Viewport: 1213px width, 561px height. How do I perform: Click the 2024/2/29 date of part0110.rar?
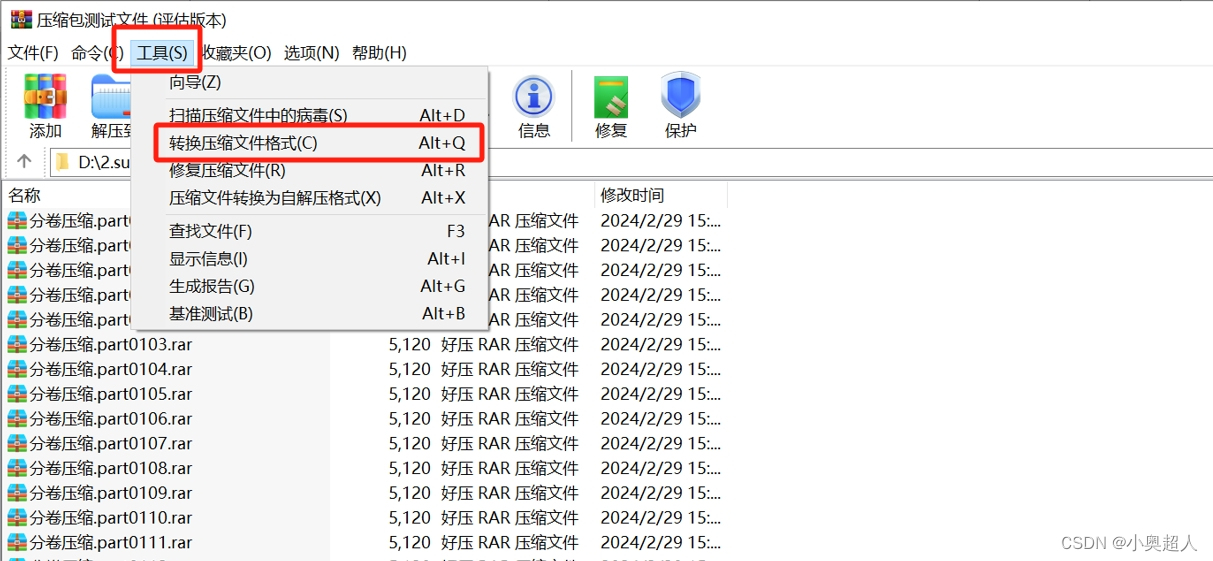660,517
